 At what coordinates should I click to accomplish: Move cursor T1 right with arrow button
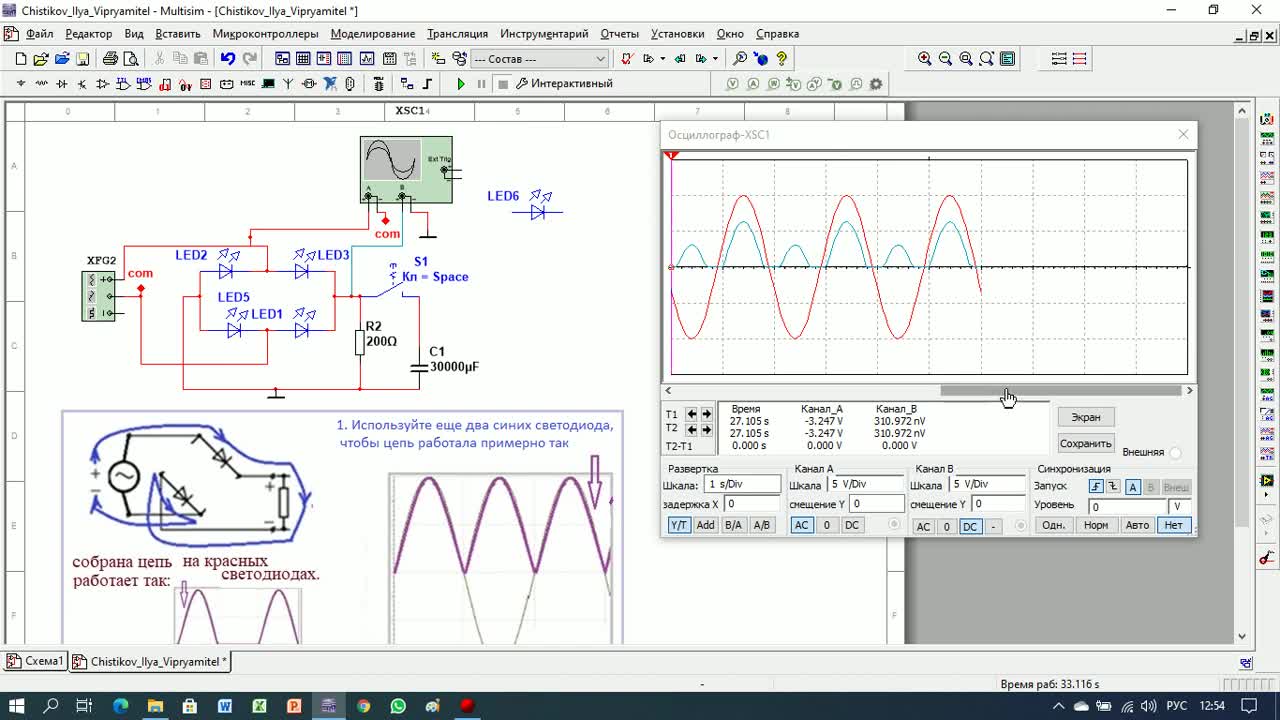click(x=707, y=414)
